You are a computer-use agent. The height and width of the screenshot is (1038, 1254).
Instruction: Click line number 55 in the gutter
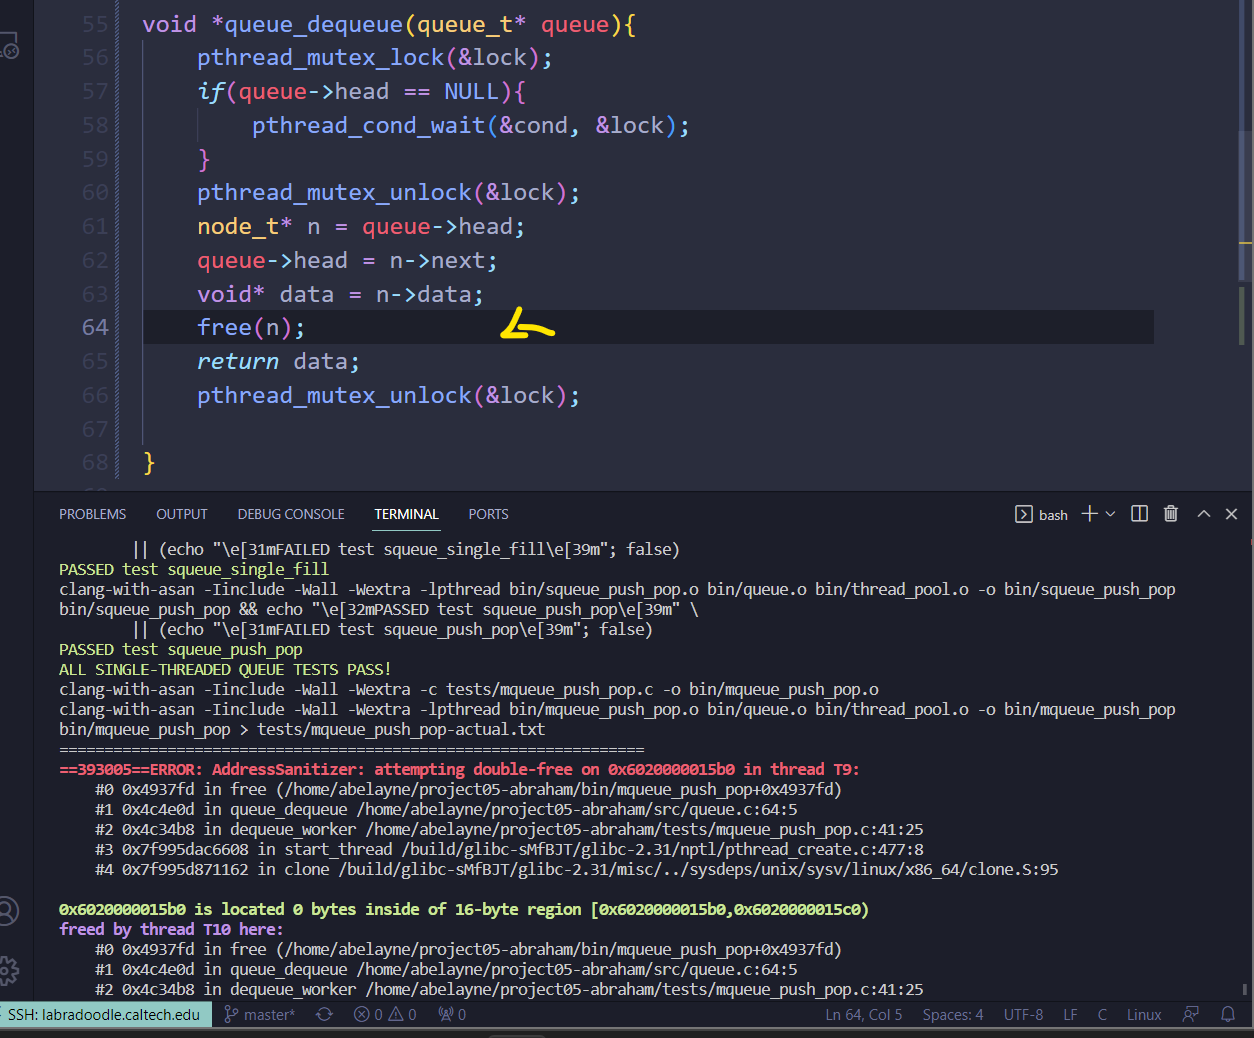click(x=95, y=24)
